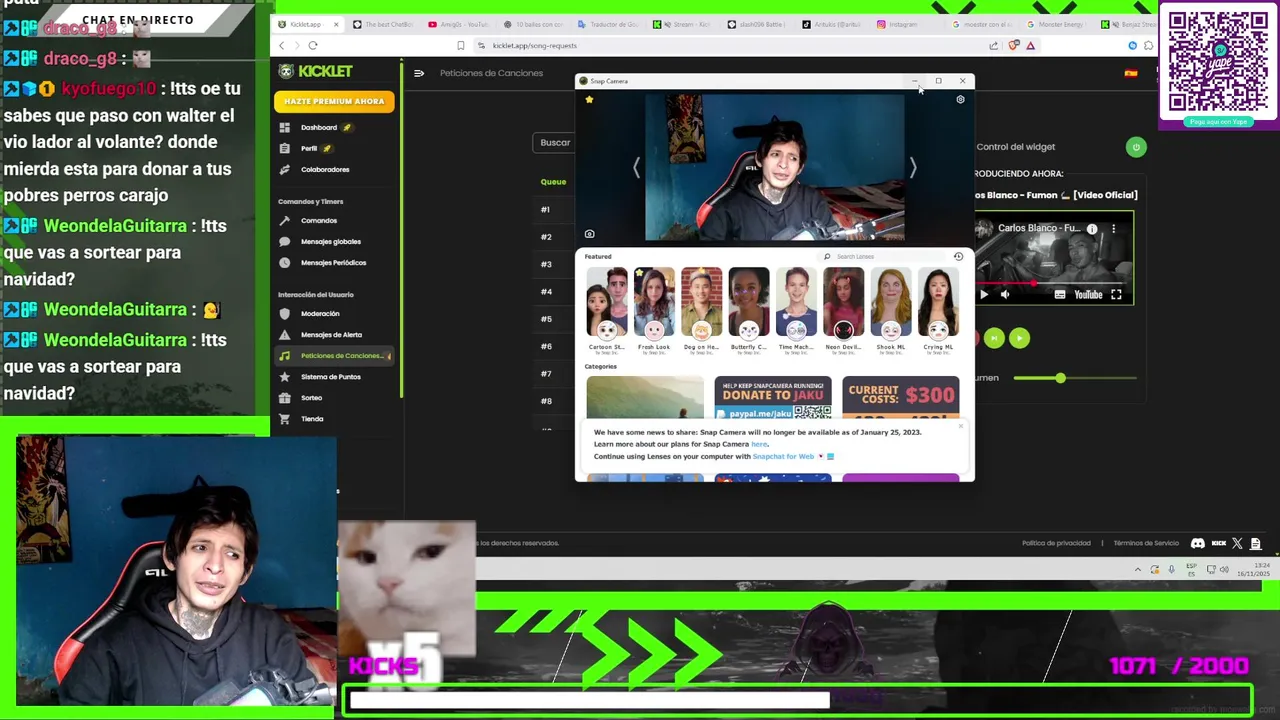1280x720 pixels.
Task: Toggle widget power button next to Control del widget
Action: tap(1136, 147)
